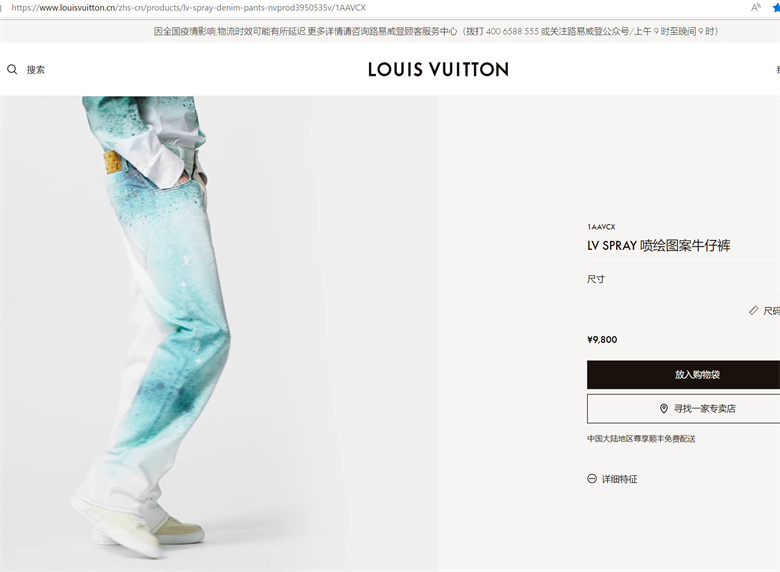Open the ruler size guide icon
The height and width of the screenshot is (572, 780).
pyautogui.click(x=754, y=310)
